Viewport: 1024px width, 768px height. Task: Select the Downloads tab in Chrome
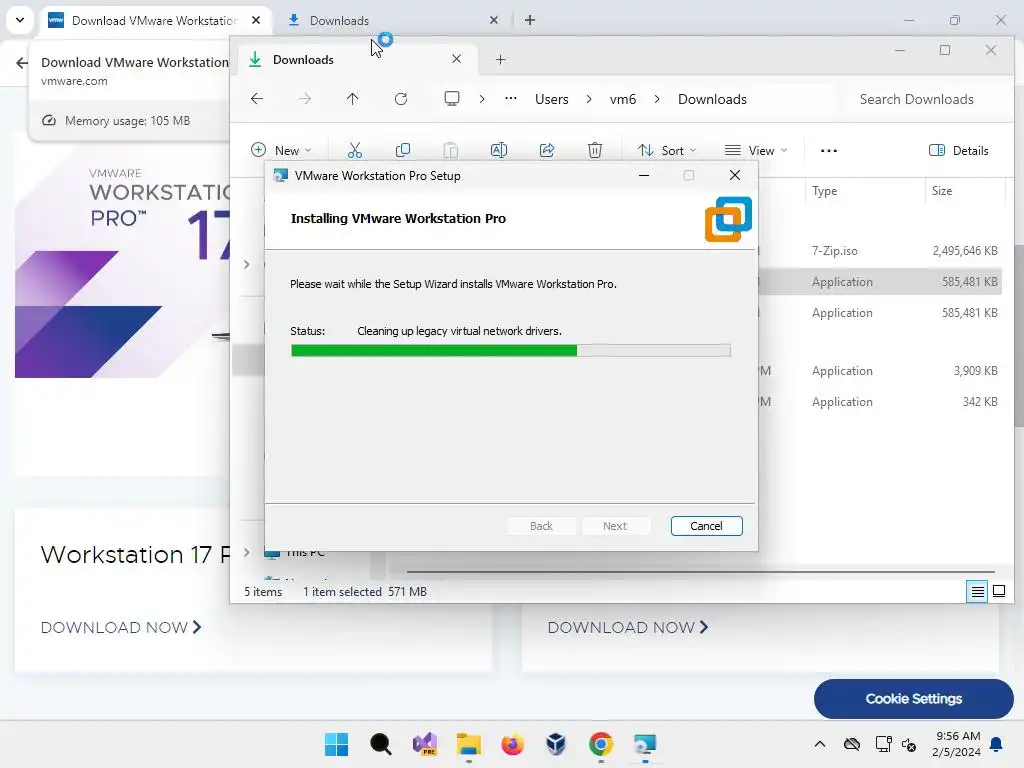point(392,20)
